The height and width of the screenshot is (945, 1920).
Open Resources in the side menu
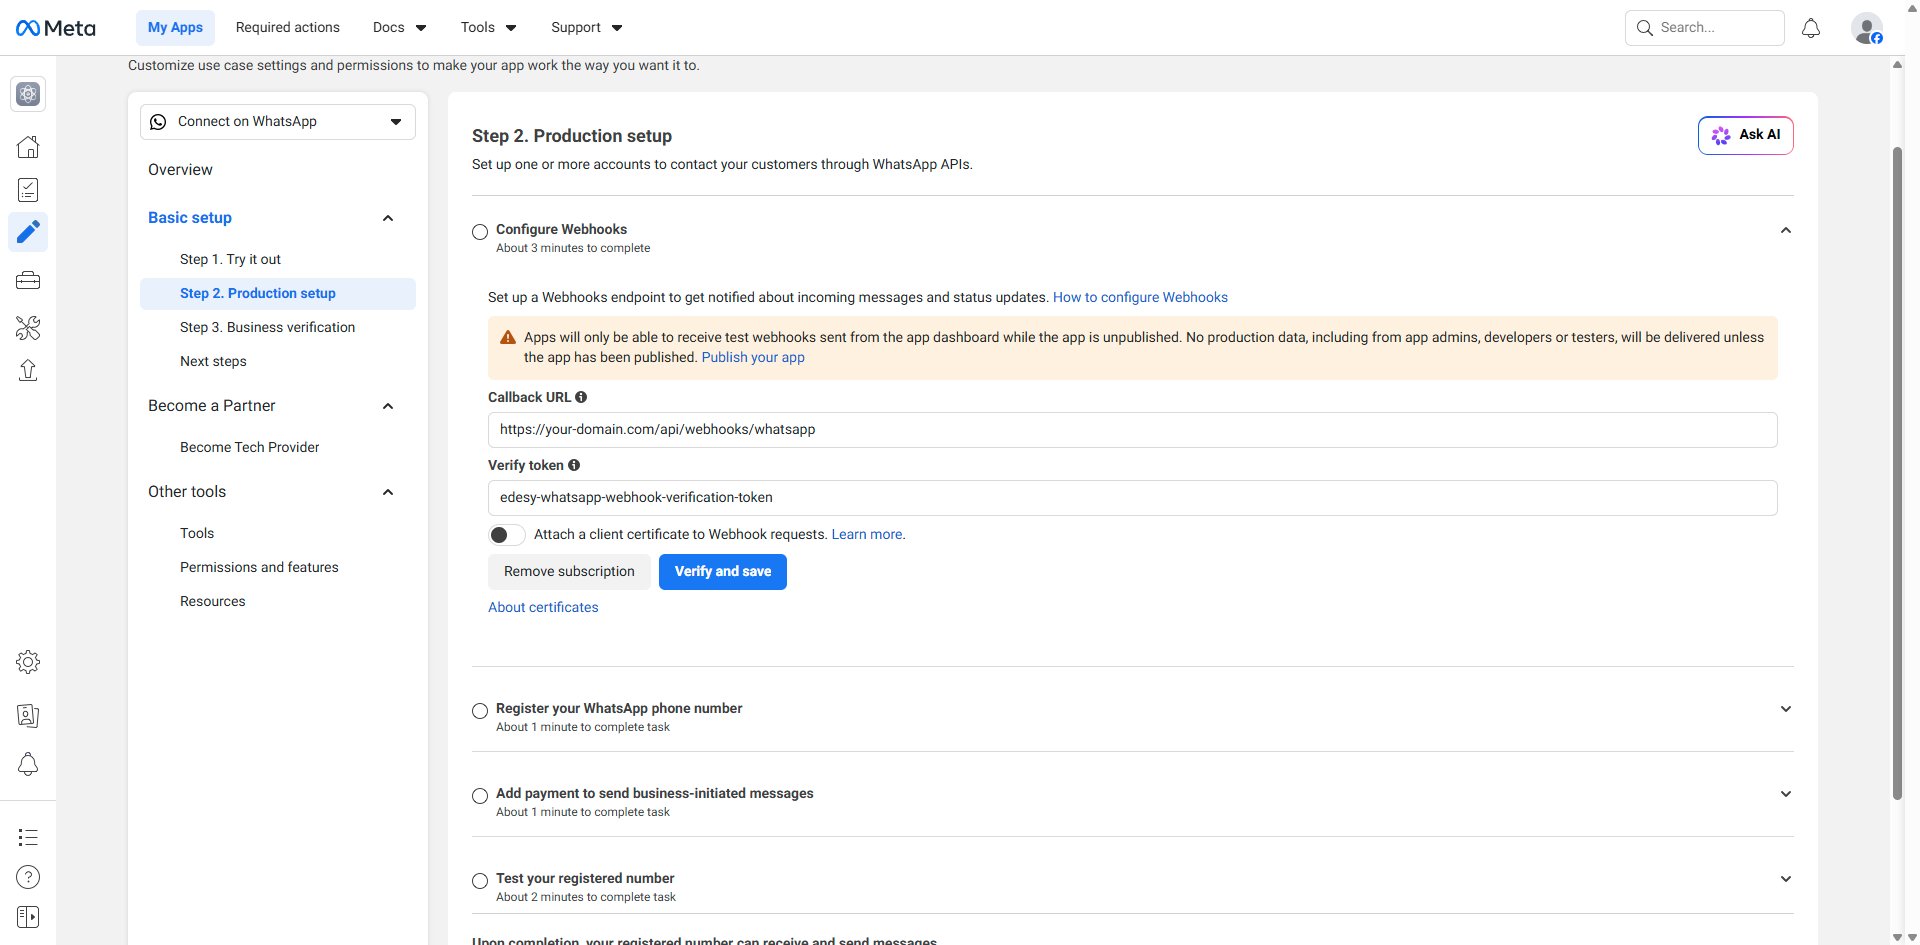coord(212,601)
